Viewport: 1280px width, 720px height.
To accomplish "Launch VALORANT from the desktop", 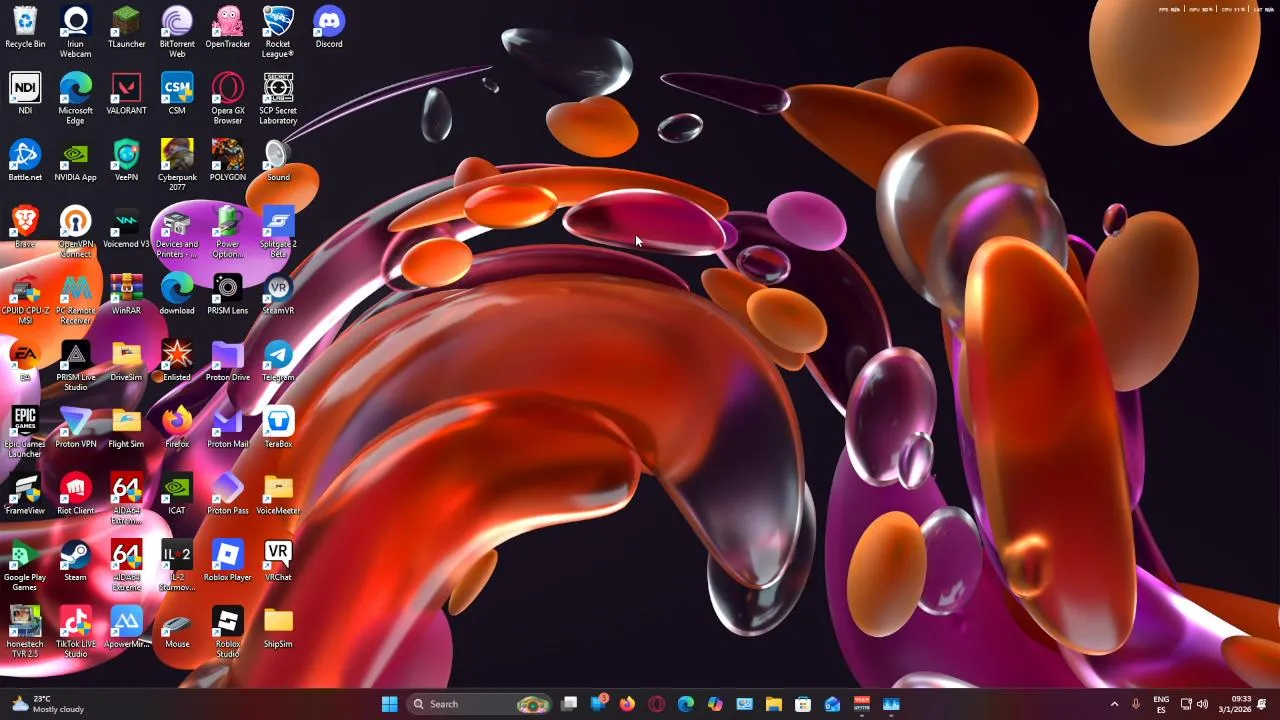I will coord(127,94).
